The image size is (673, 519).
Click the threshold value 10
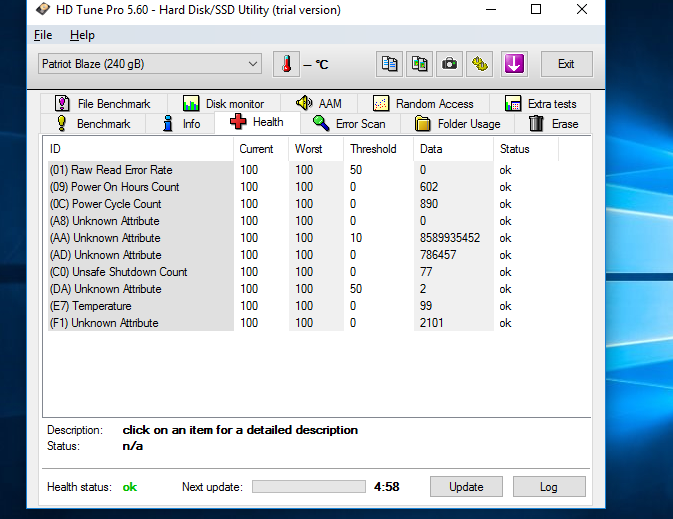click(x=356, y=238)
